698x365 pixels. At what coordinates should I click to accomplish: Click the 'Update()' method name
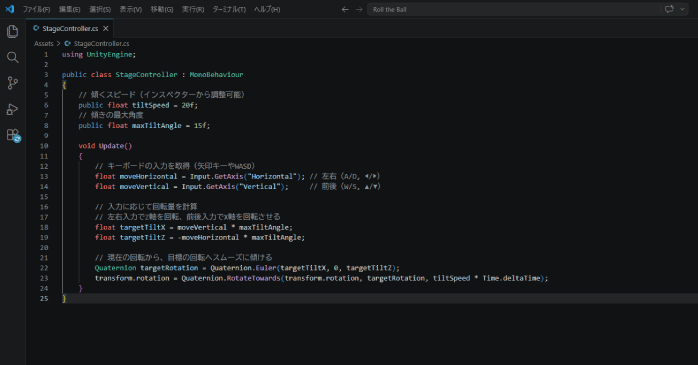(x=115, y=146)
